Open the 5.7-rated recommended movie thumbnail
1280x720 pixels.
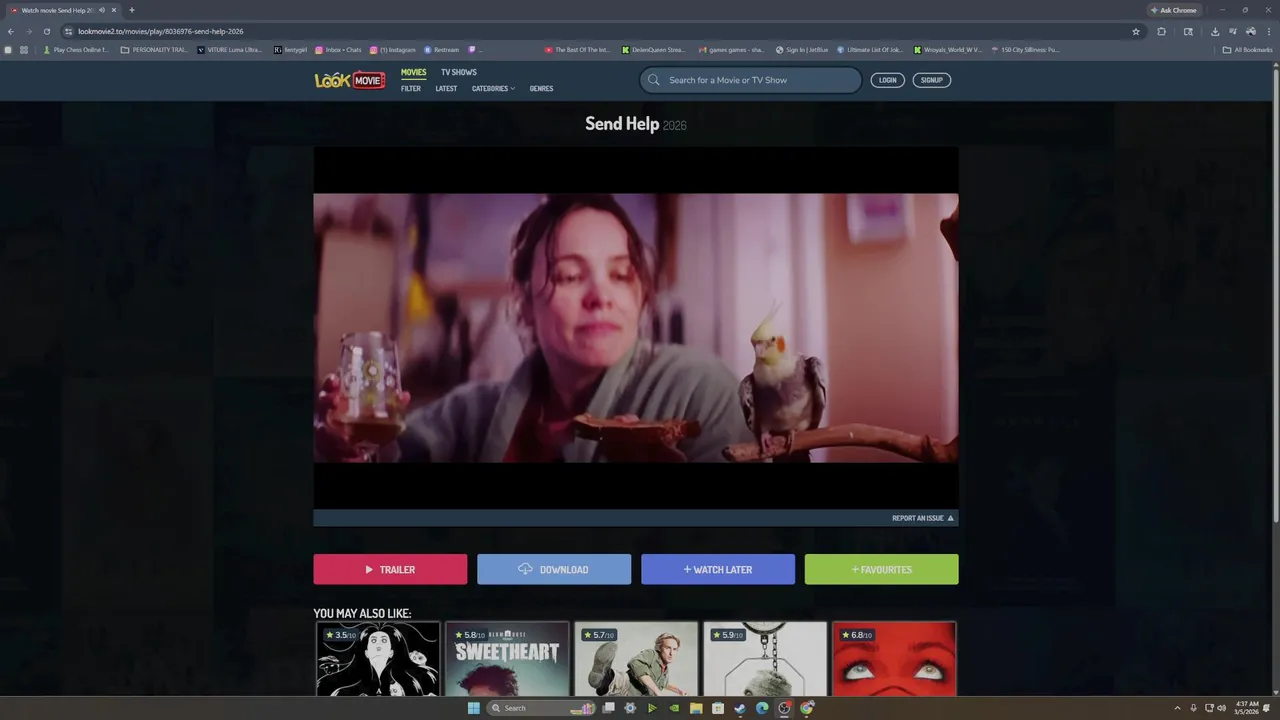point(636,659)
